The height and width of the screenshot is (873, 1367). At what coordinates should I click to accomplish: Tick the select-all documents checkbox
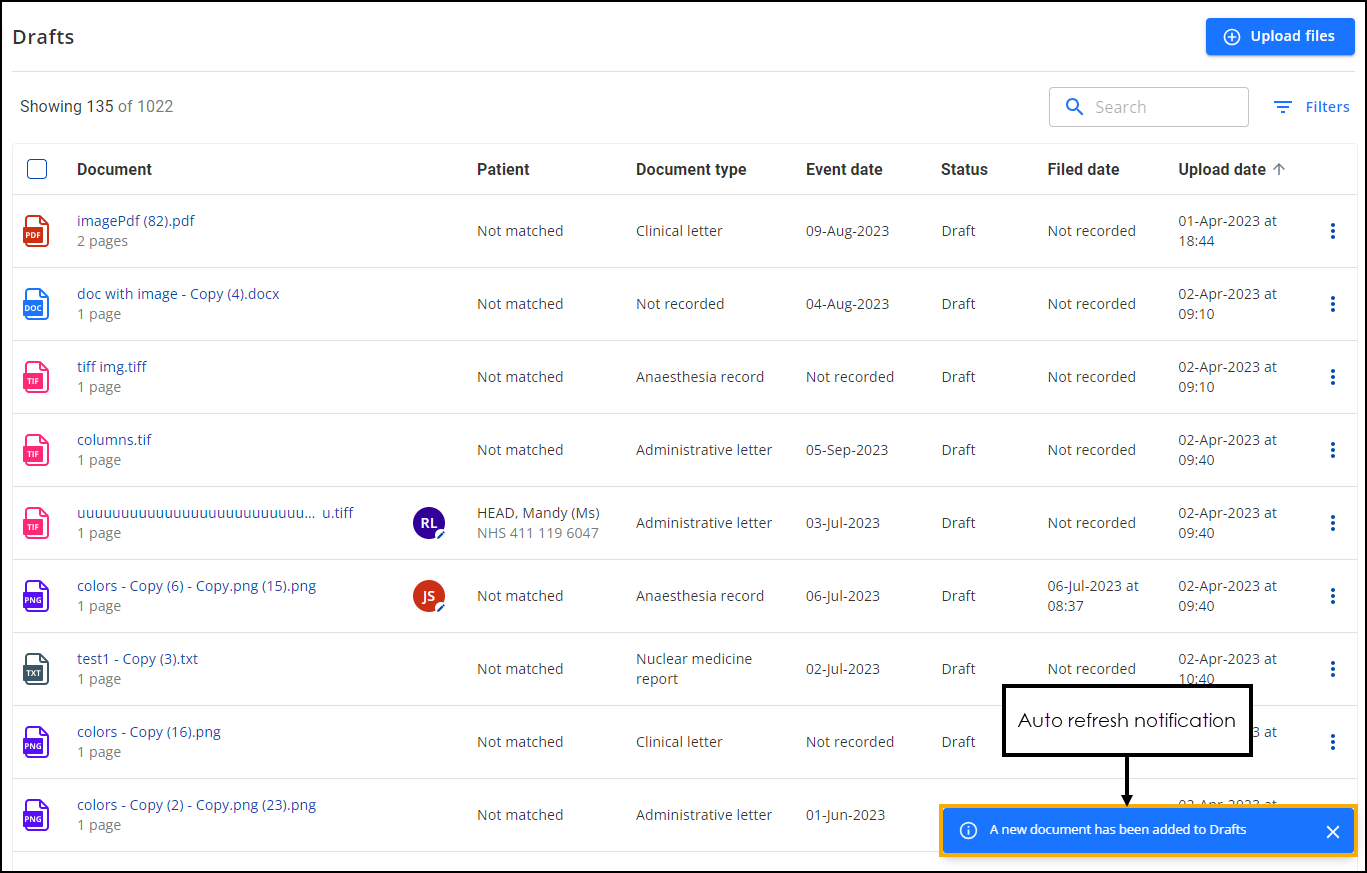(x=37, y=169)
